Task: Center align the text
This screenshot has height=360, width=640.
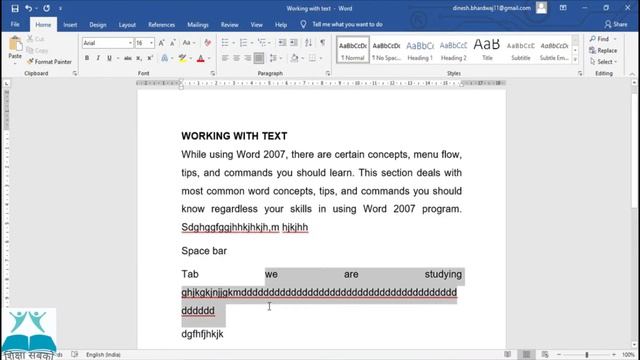Action: pyautogui.click(x=236, y=58)
